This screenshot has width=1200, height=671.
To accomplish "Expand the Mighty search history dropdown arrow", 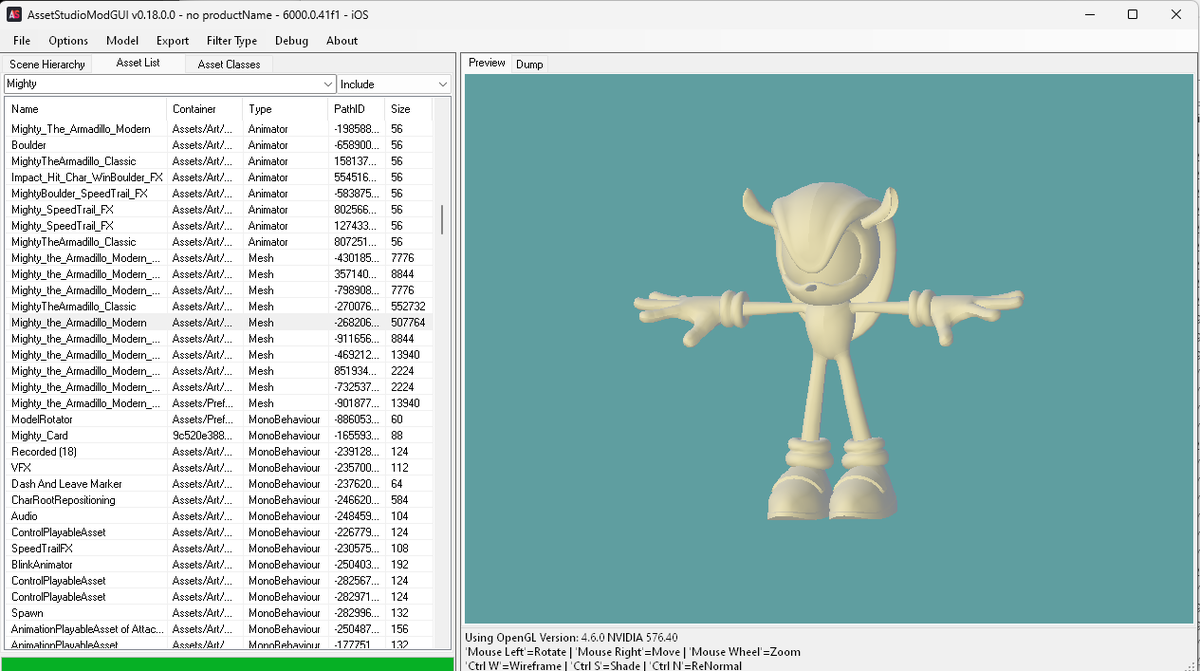I will point(328,84).
